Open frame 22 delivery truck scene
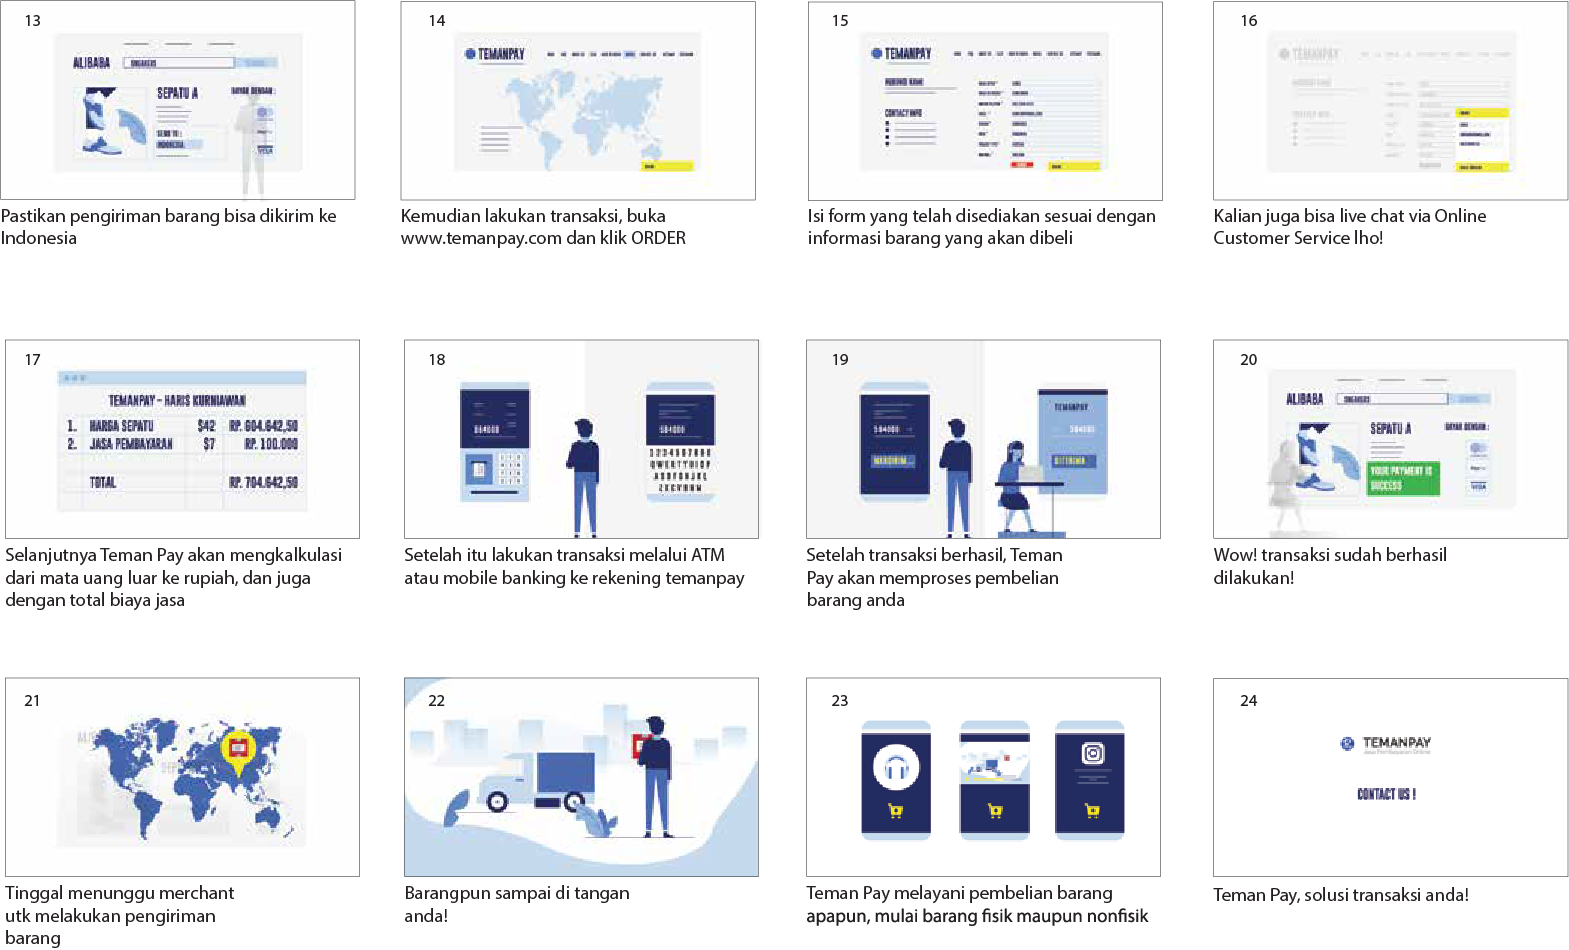The width and height of the screenshot is (1569, 950). point(581,777)
